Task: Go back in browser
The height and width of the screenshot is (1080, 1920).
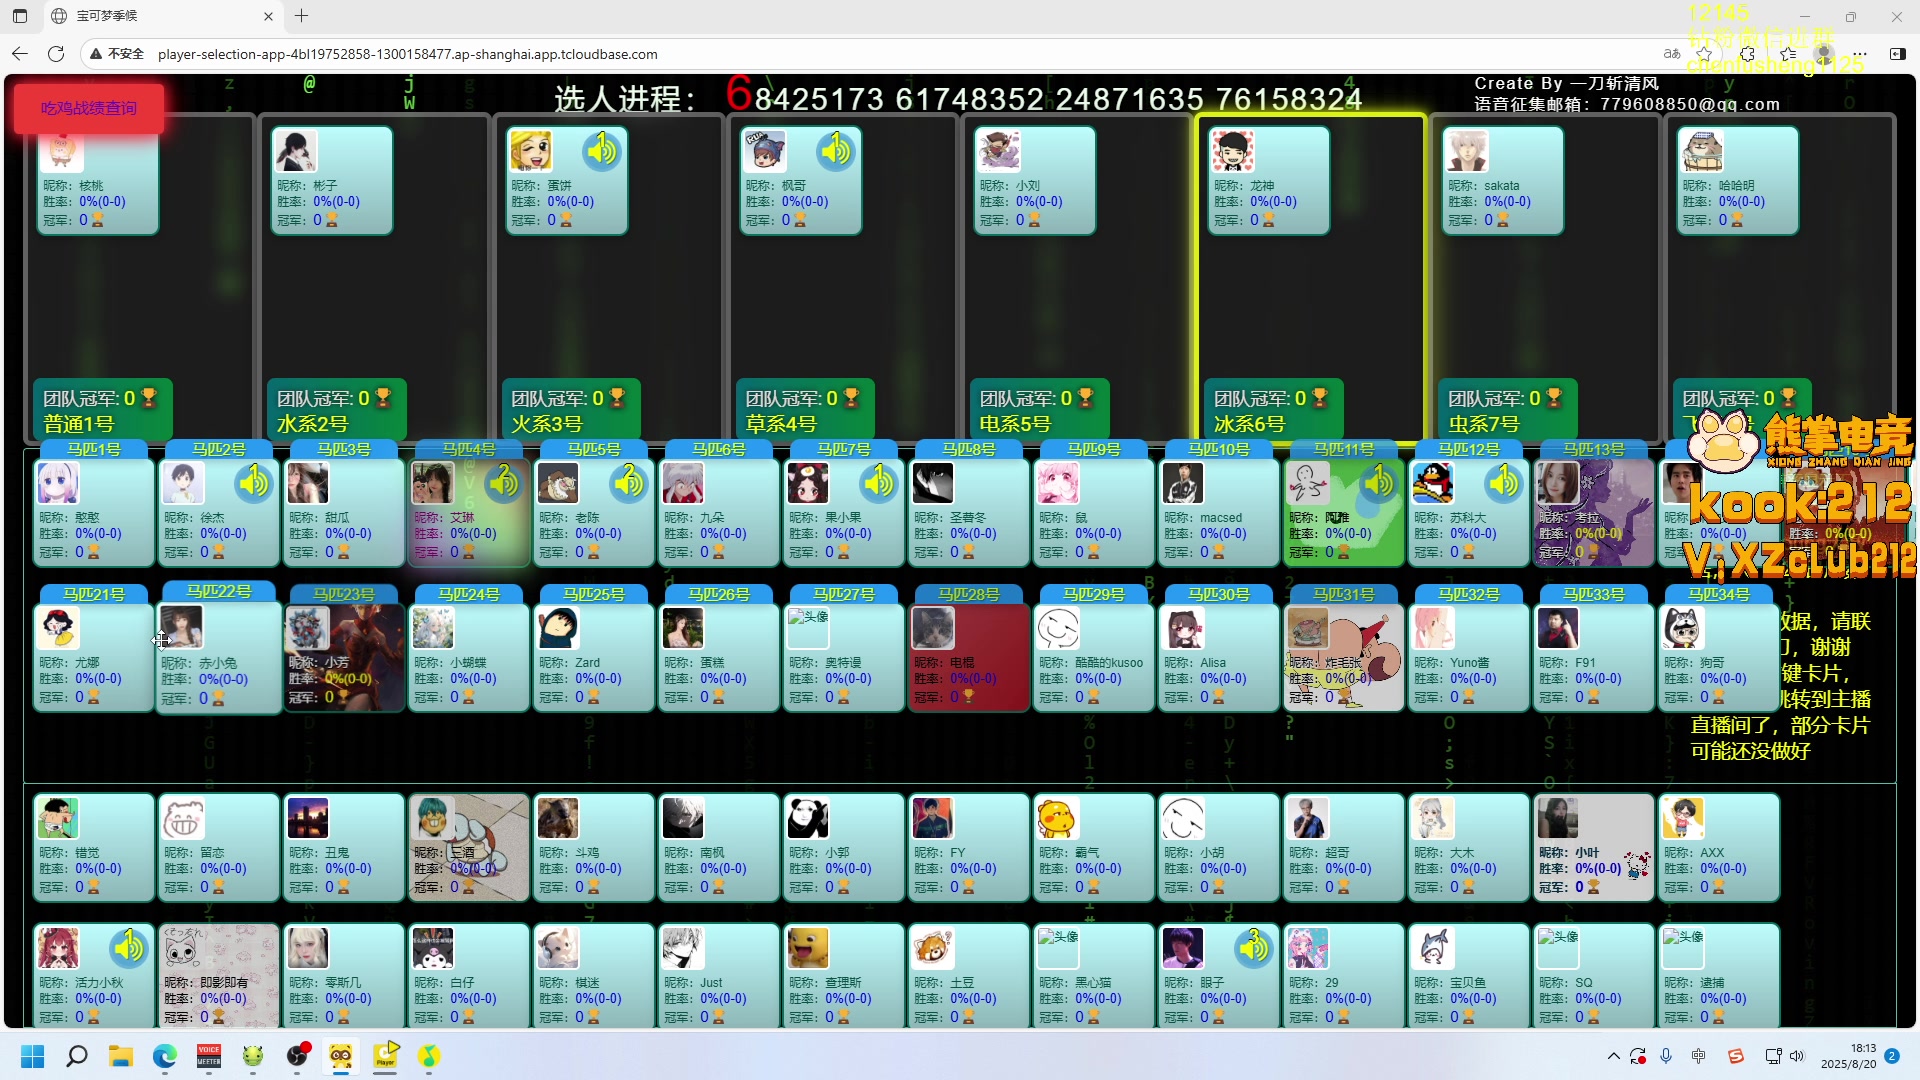Action: 20,54
